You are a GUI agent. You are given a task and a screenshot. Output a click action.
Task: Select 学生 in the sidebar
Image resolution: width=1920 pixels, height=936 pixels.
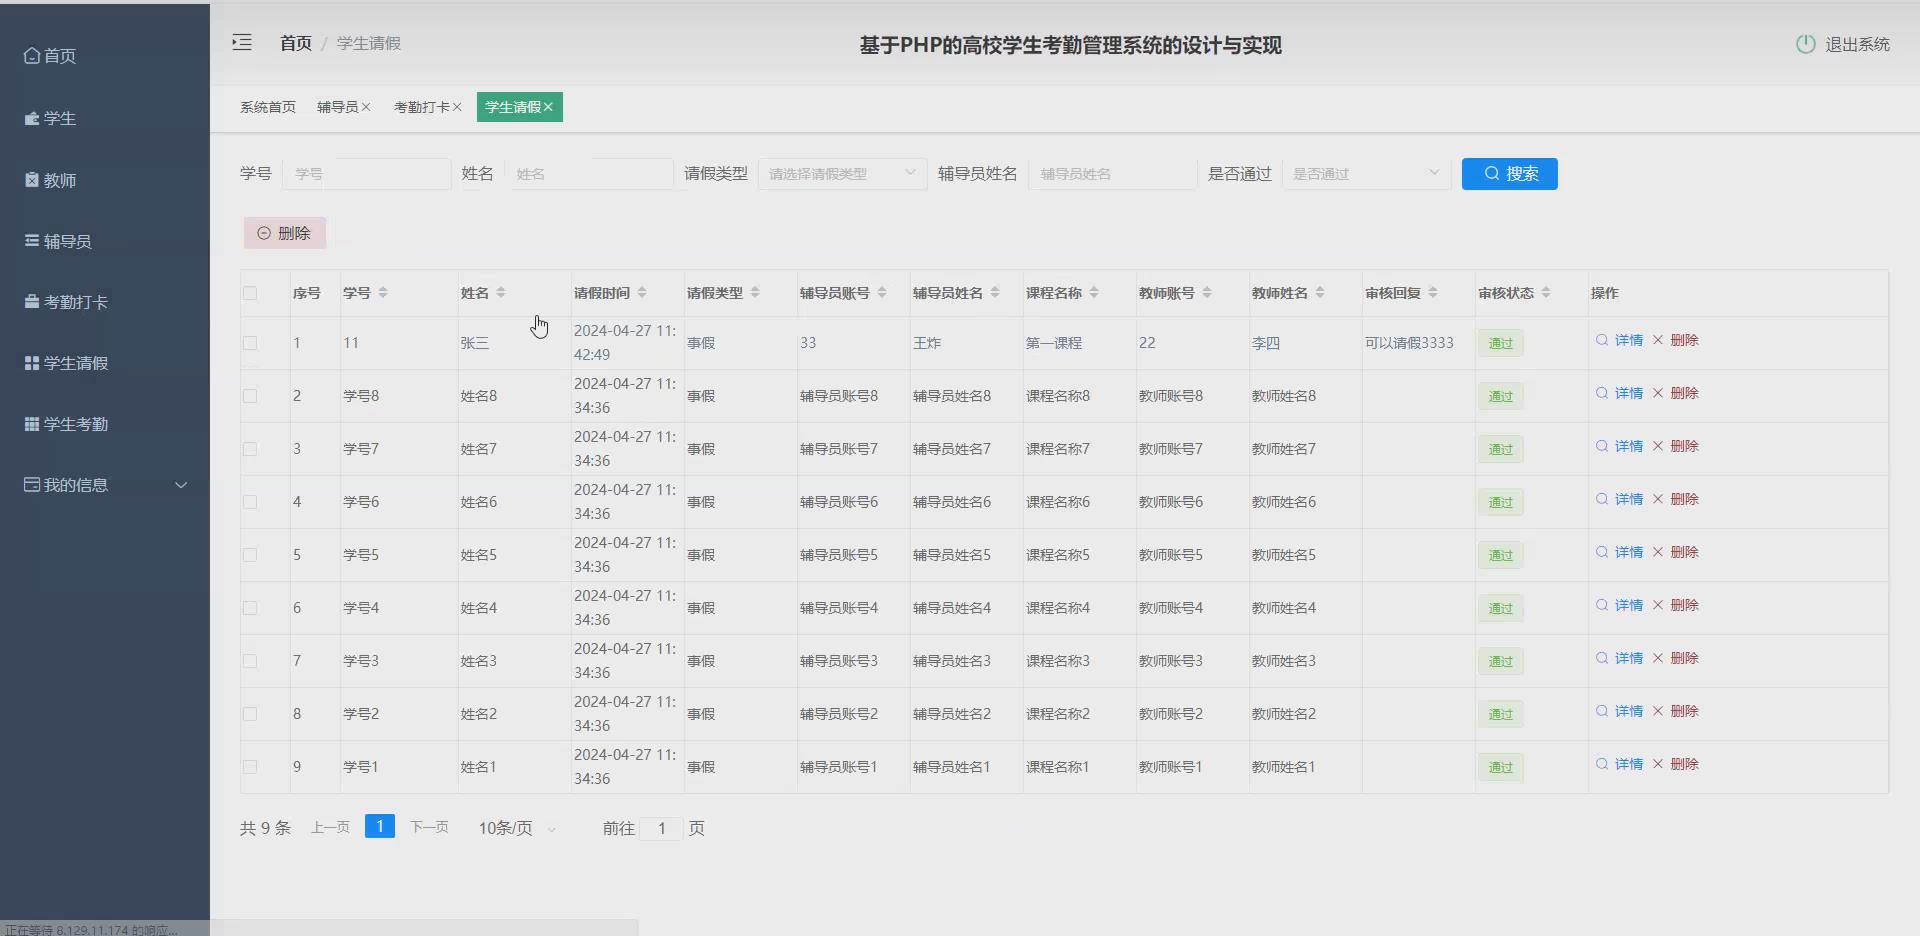point(58,118)
